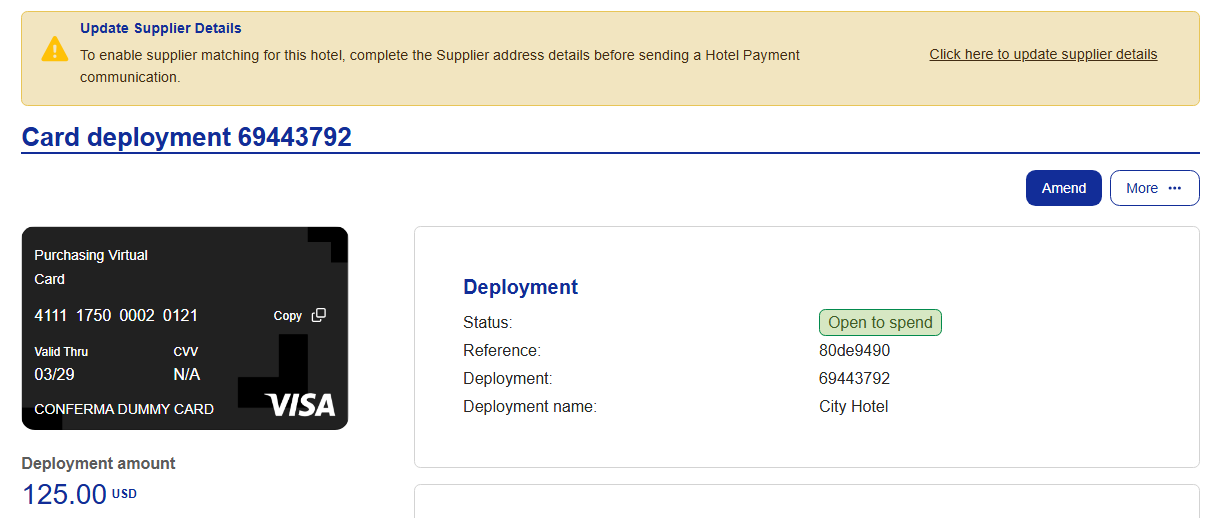
Task: Click the CVV value N/A
Action: coord(187,375)
